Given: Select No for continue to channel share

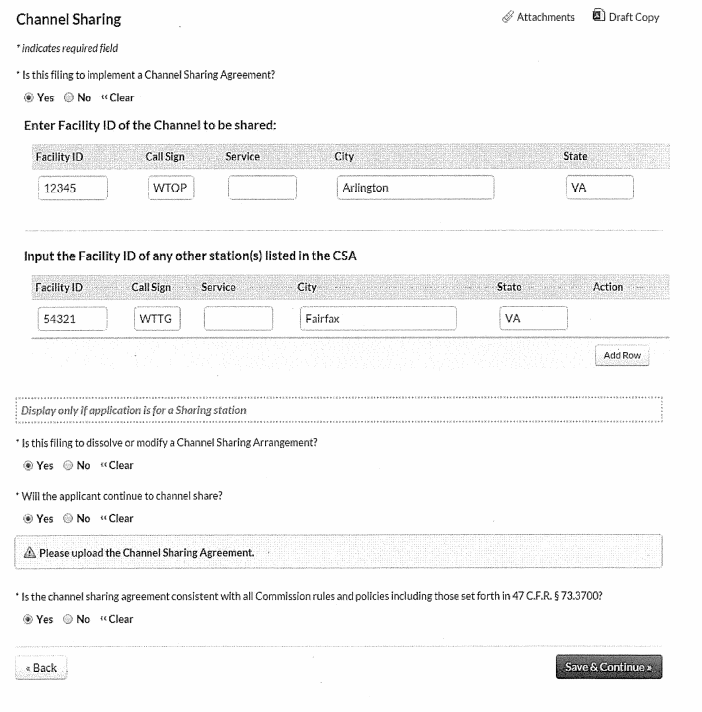Looking at the screenshot, I should click(x=68, y=518).
